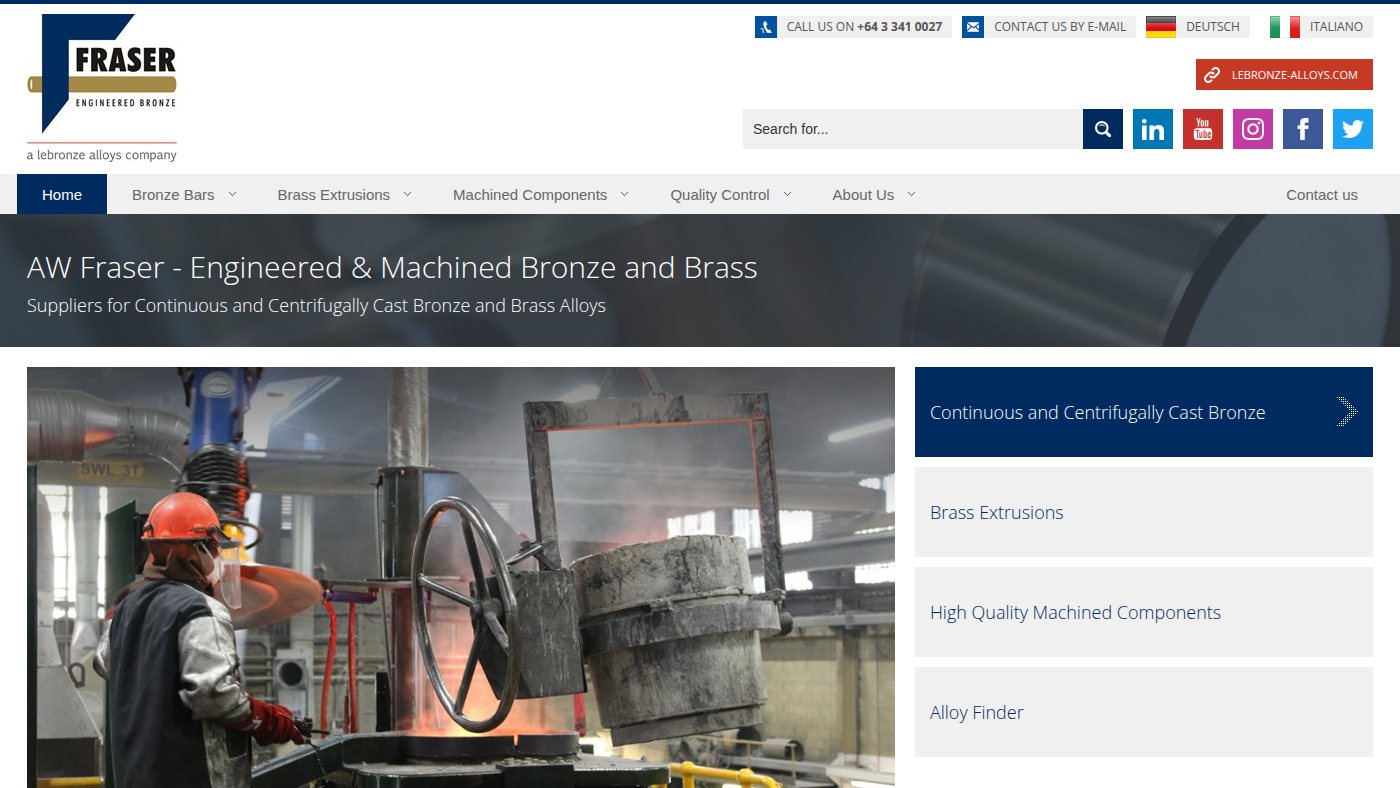Viewport: 1400px width, 788px height.
Task: Click the 'a lebronze alloys company' tagline
Action: tap(102, 155)
